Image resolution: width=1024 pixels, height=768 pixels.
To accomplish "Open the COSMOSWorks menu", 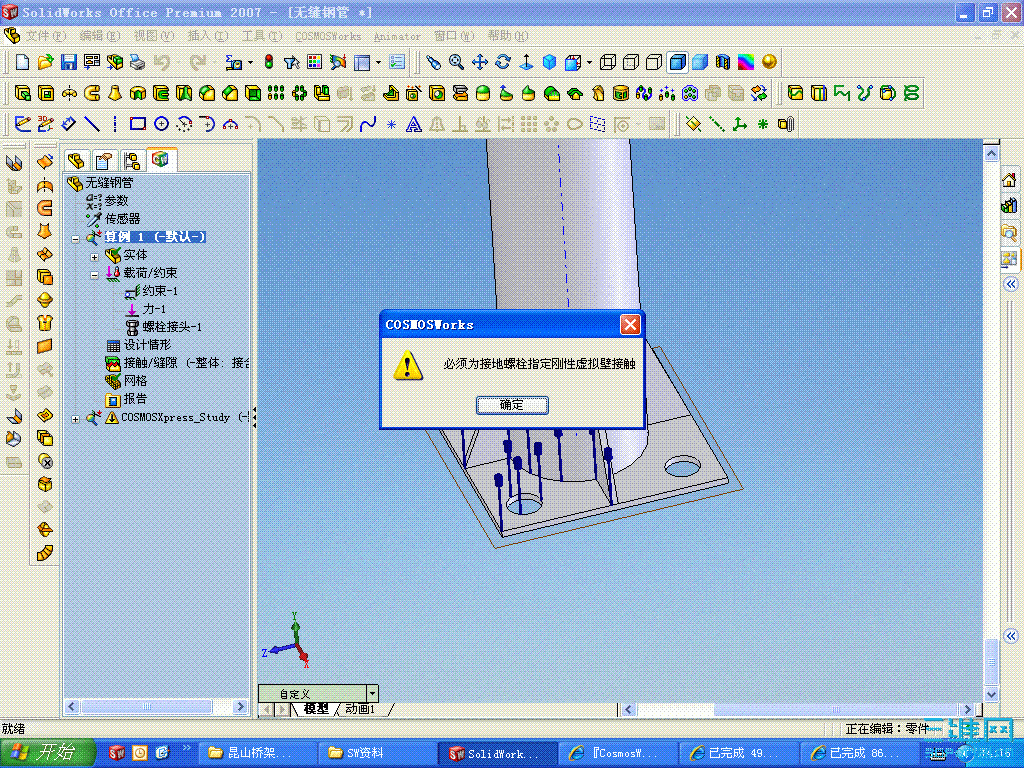I will point(328,36).
